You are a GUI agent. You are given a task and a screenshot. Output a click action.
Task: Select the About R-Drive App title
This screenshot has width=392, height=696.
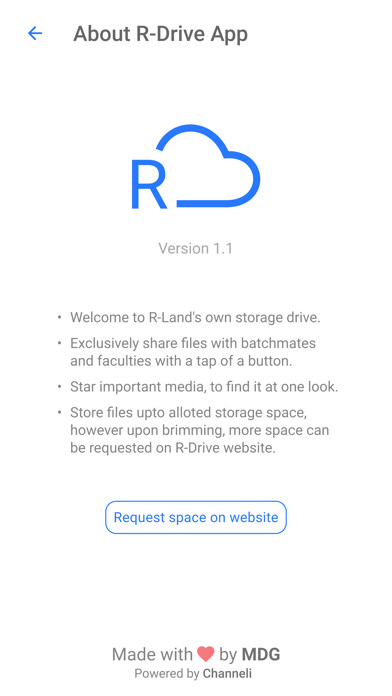click(160, 34)
